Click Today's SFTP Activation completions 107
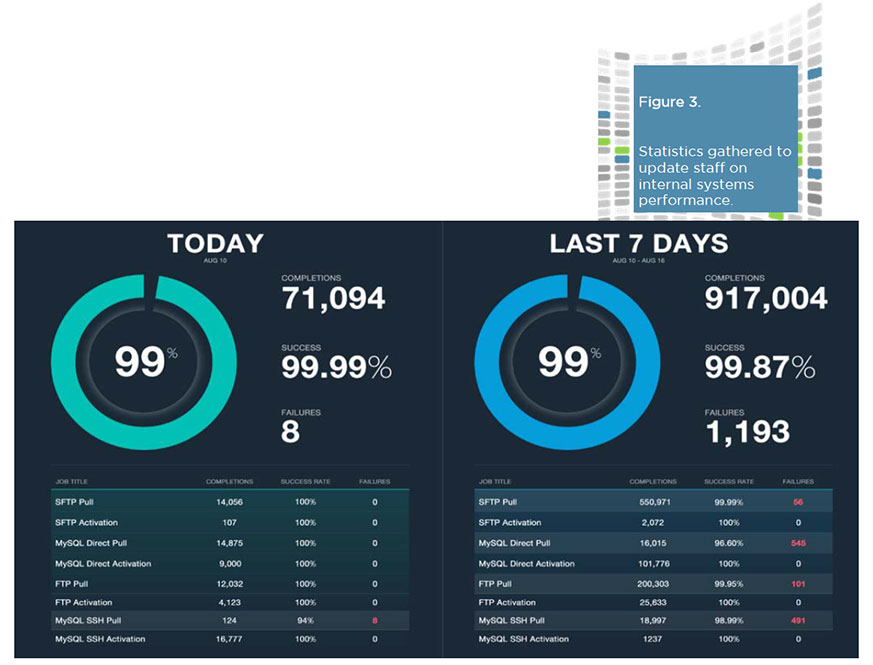This screenshot has width=873, height=665. pyautogui.click(x=229, y=522)
